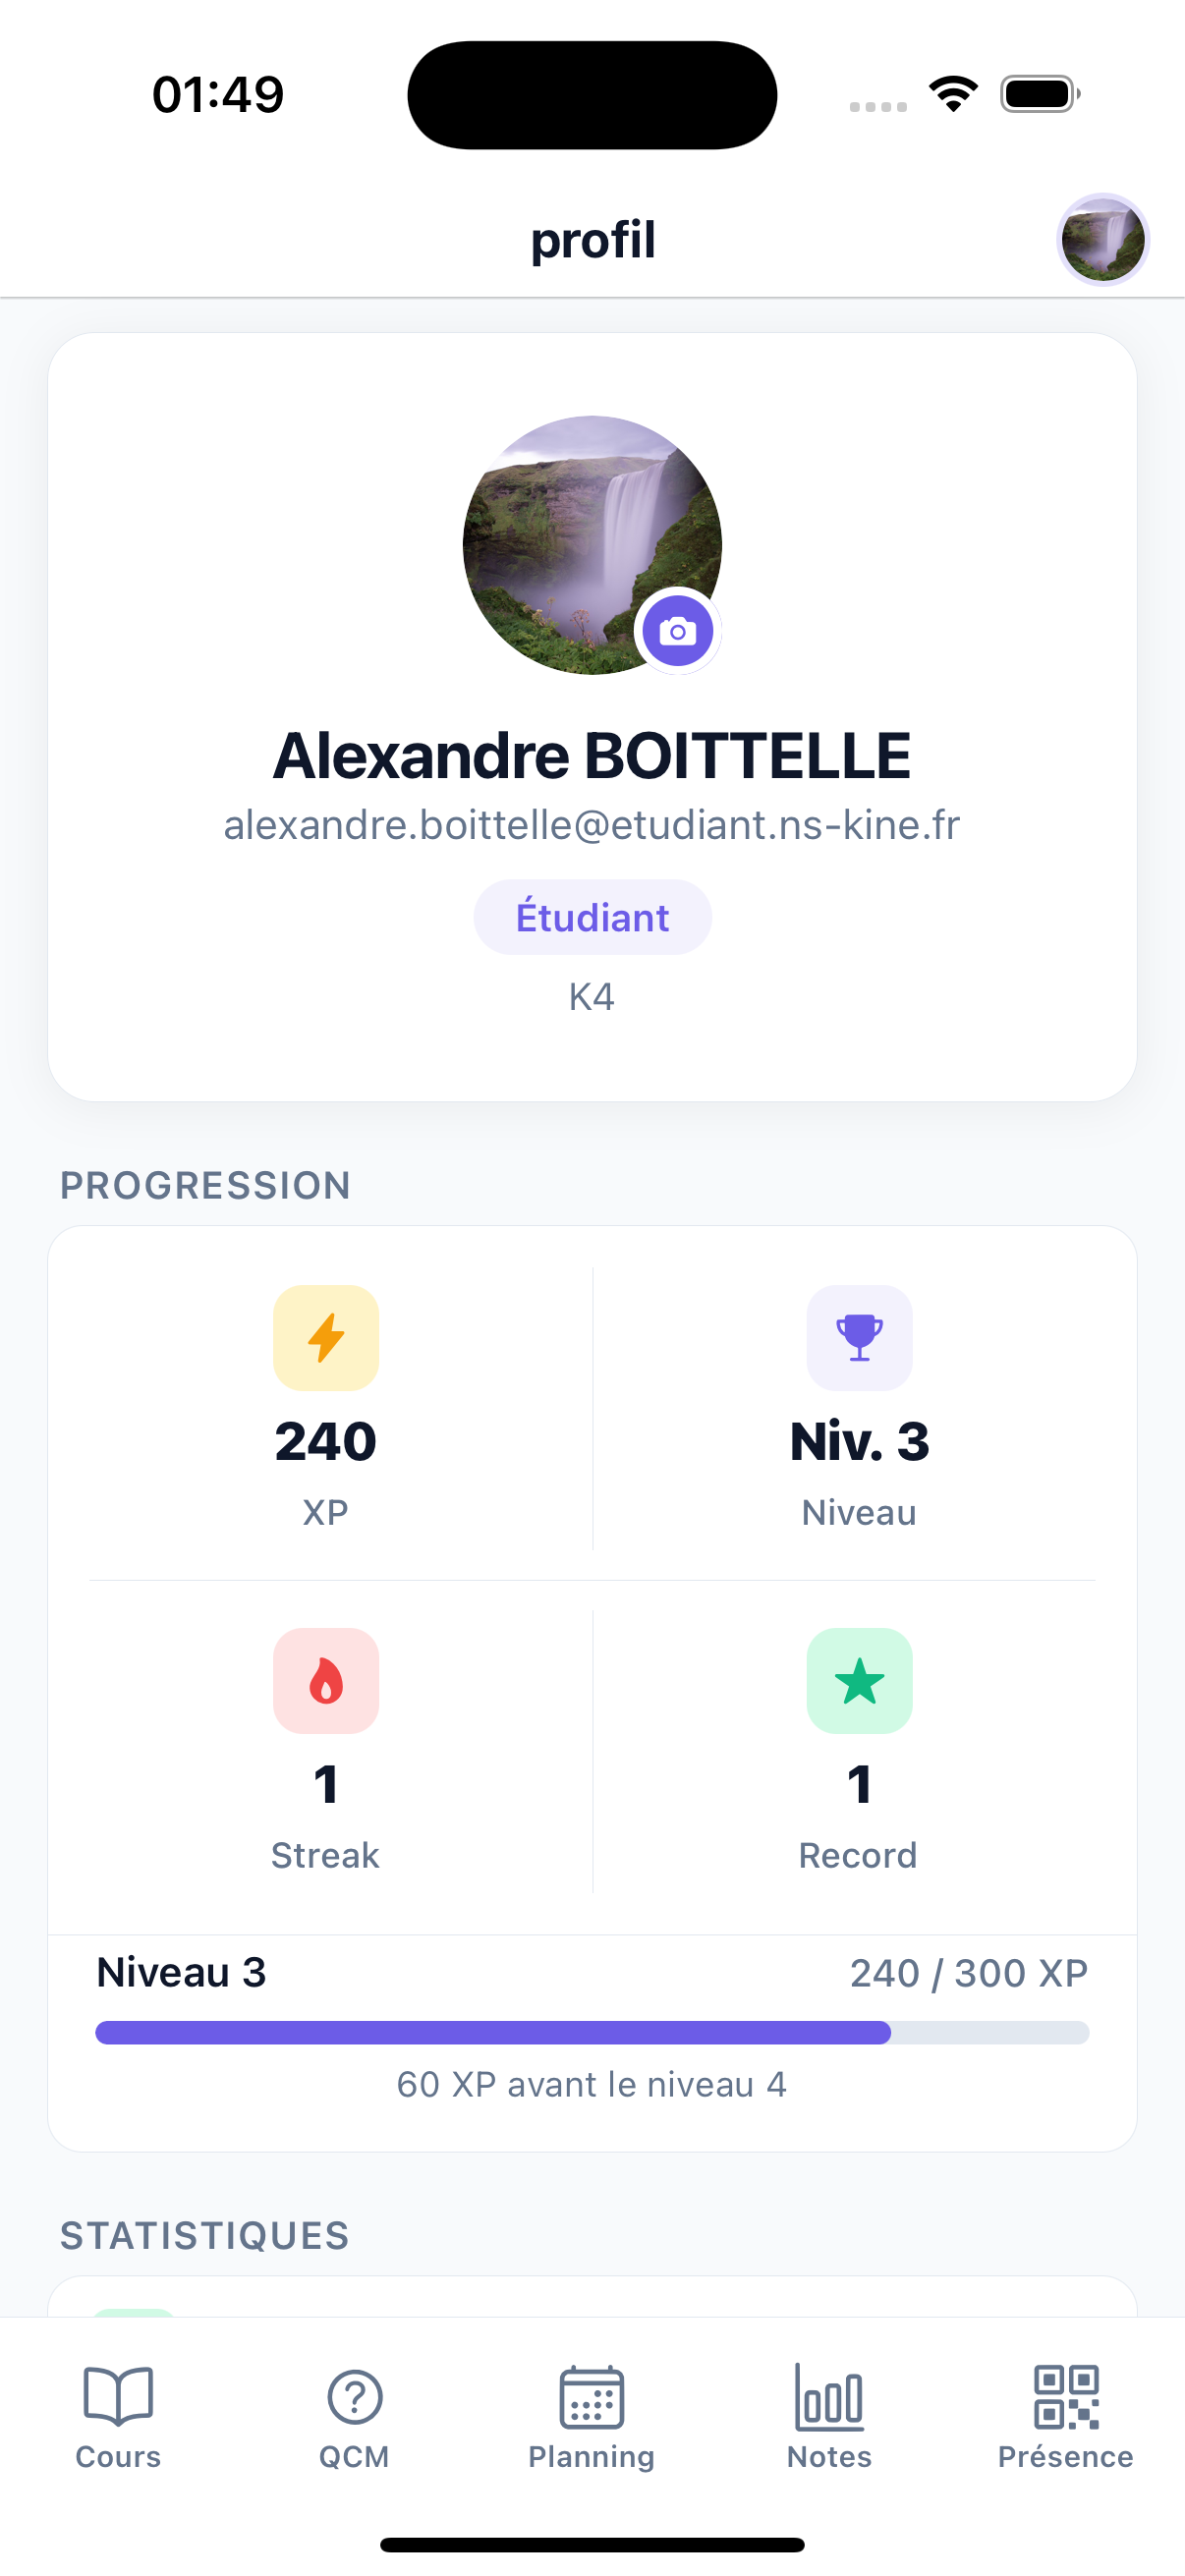Tap the battery status icon

(1040, 94)
